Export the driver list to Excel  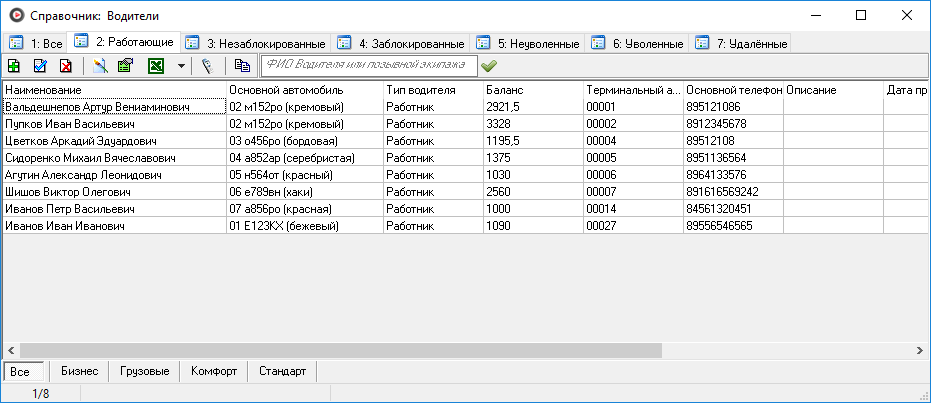[156, 66]
